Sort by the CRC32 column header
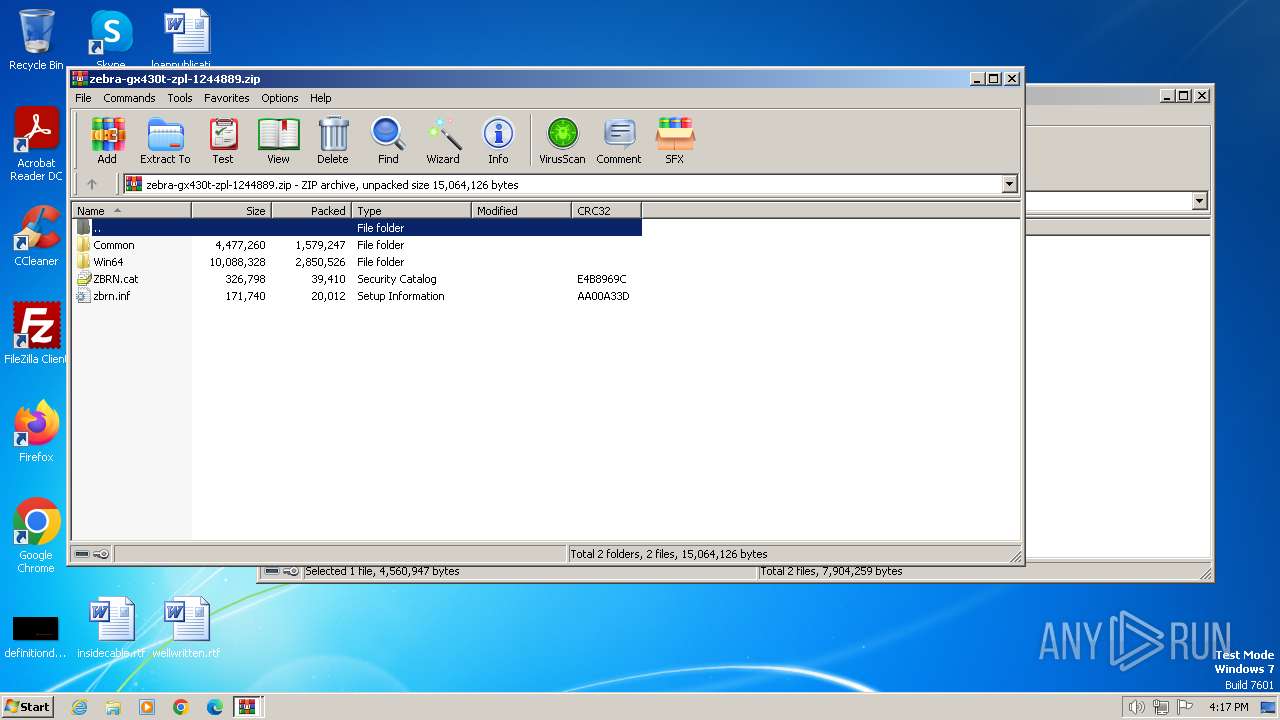The width and height of the screenshot is (1280, 720). (x=606, y=211)
